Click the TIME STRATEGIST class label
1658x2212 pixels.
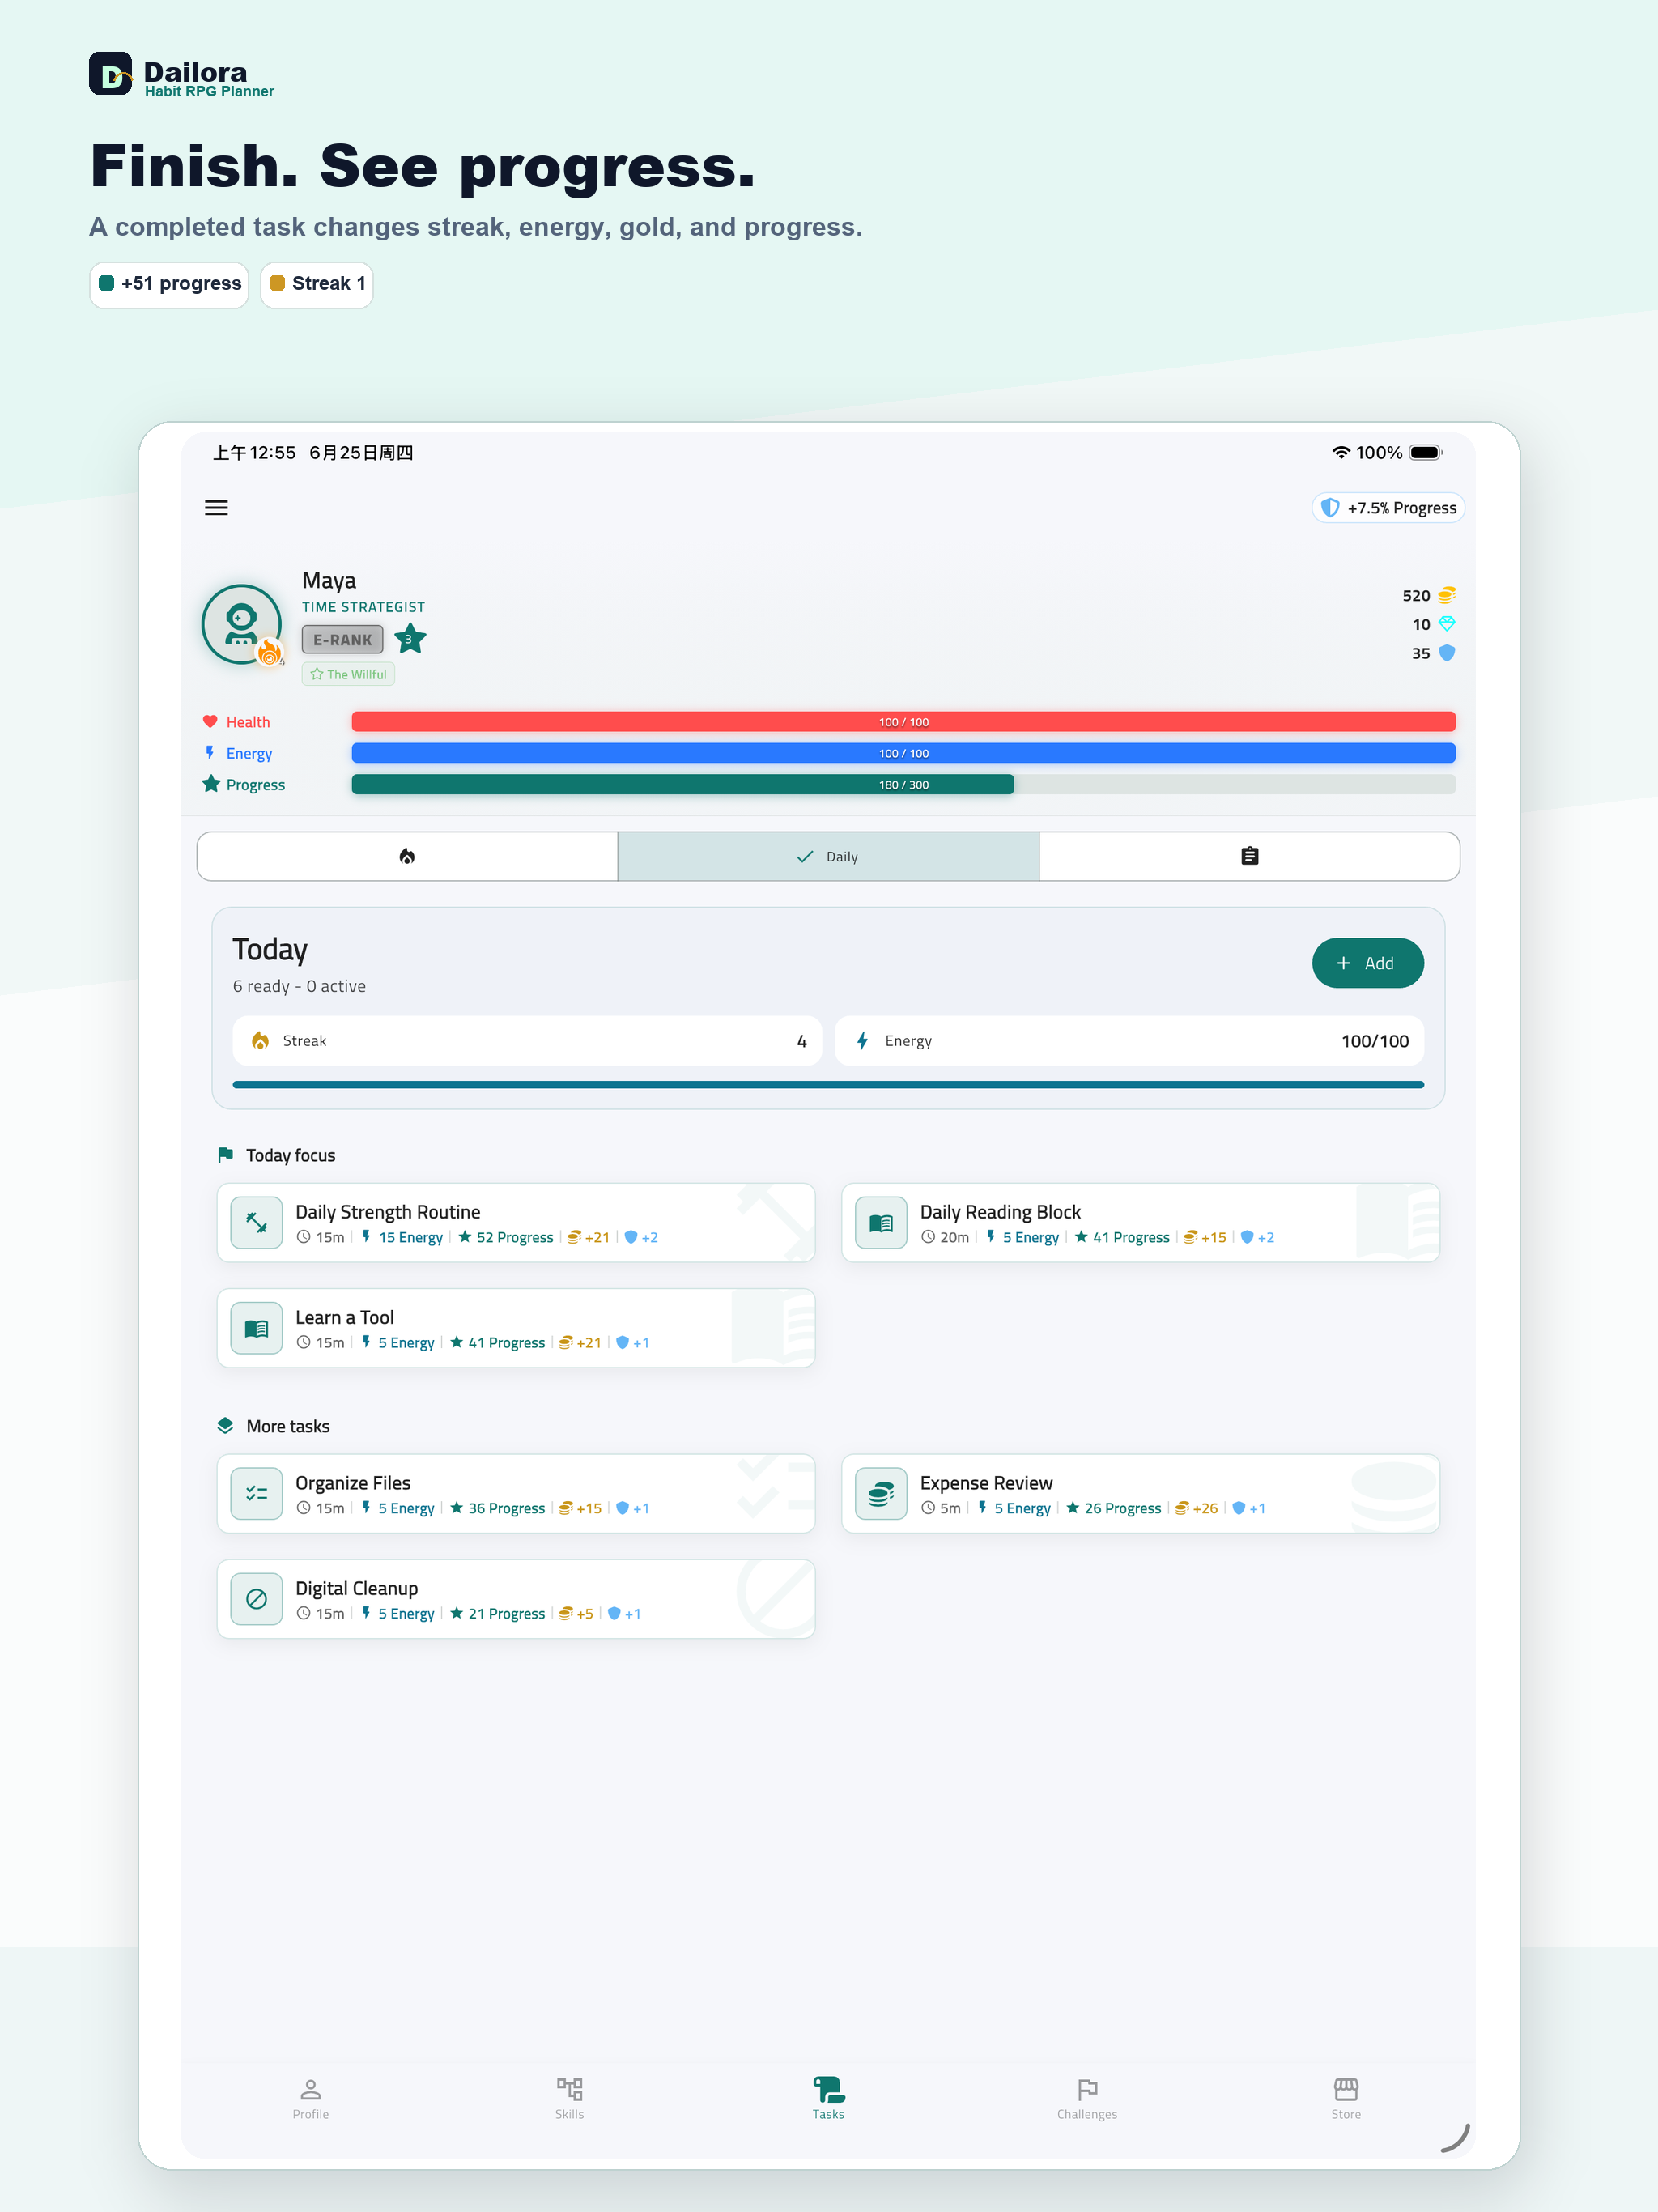[x=363, y=607]
